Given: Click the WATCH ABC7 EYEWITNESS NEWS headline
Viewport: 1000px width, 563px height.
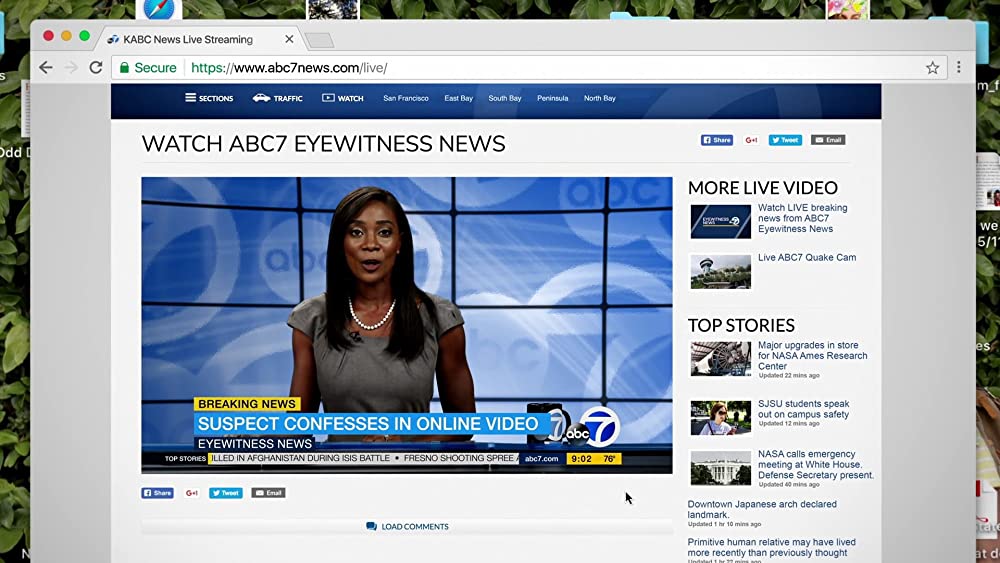Looking at the screenshot, I should tap(323, 144).
